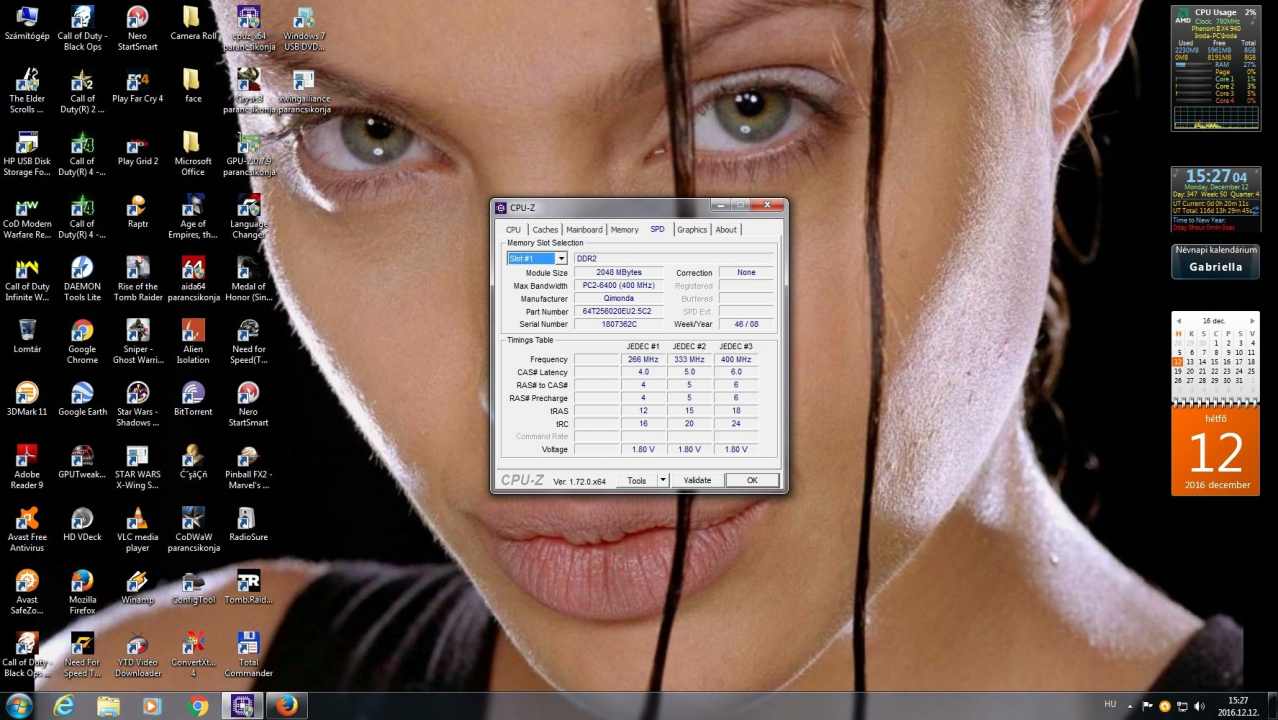Open the face folder
1278x720 pixels.
pyautogui.click(x=193, y=86)
